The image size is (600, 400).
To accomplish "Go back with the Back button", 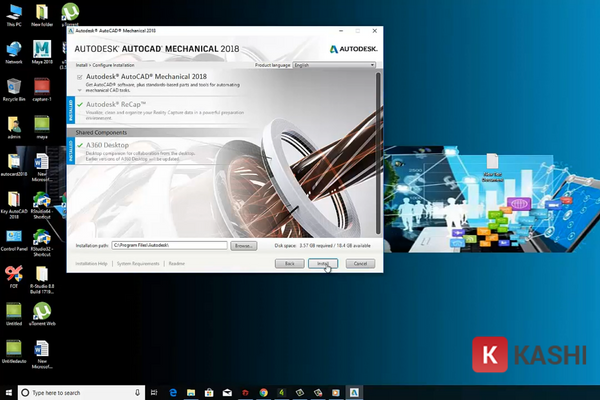I will [288, 263].
